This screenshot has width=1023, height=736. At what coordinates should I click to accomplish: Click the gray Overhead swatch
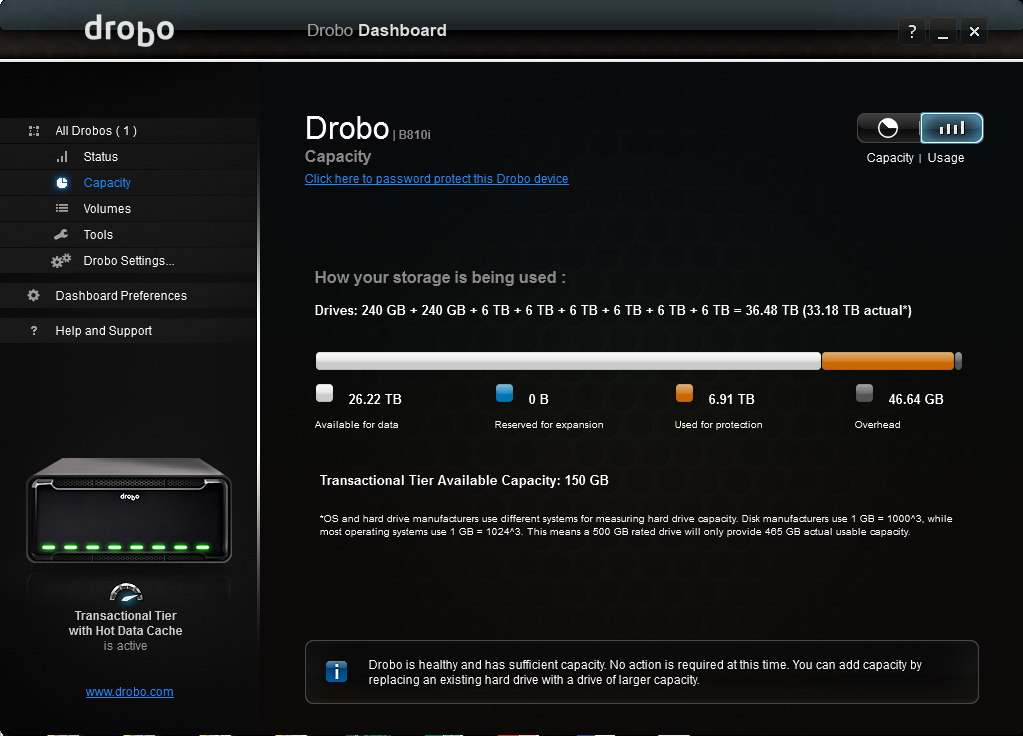864,393
